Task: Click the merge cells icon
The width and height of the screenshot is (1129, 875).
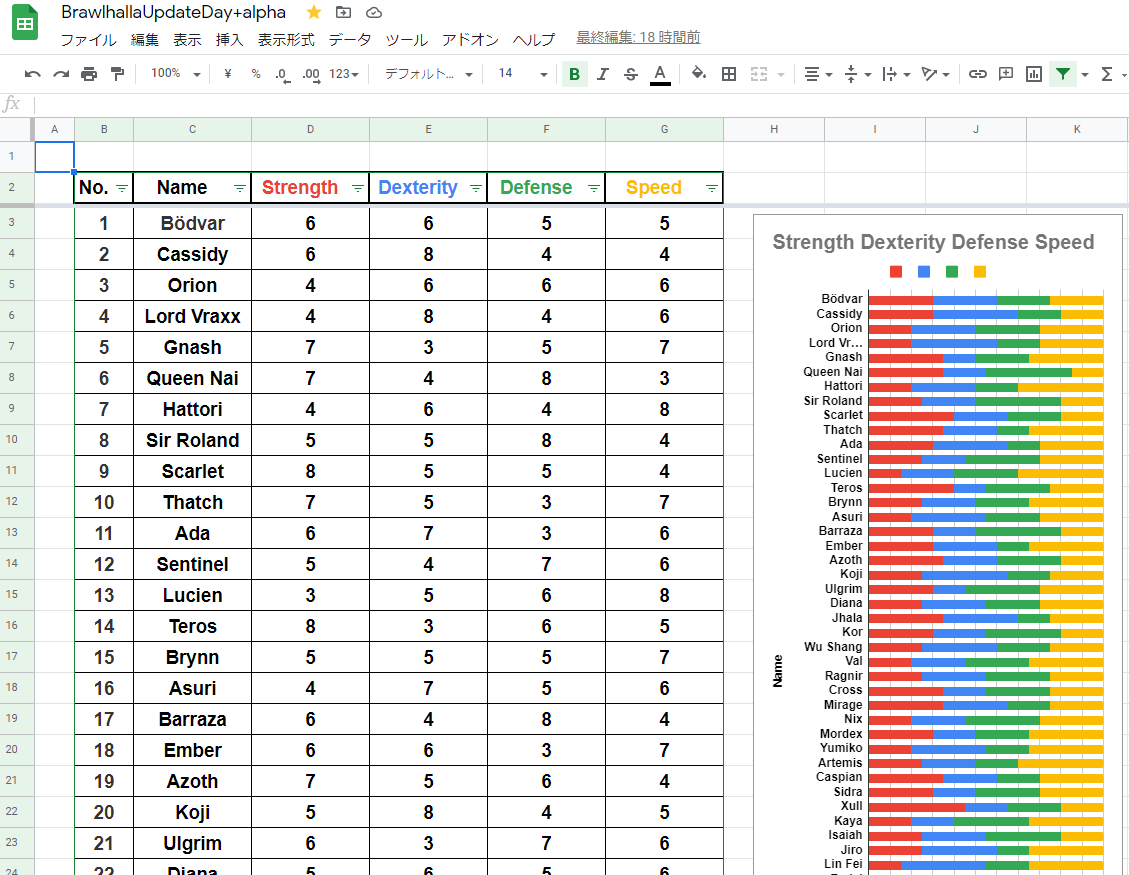Action: point(759,73)
